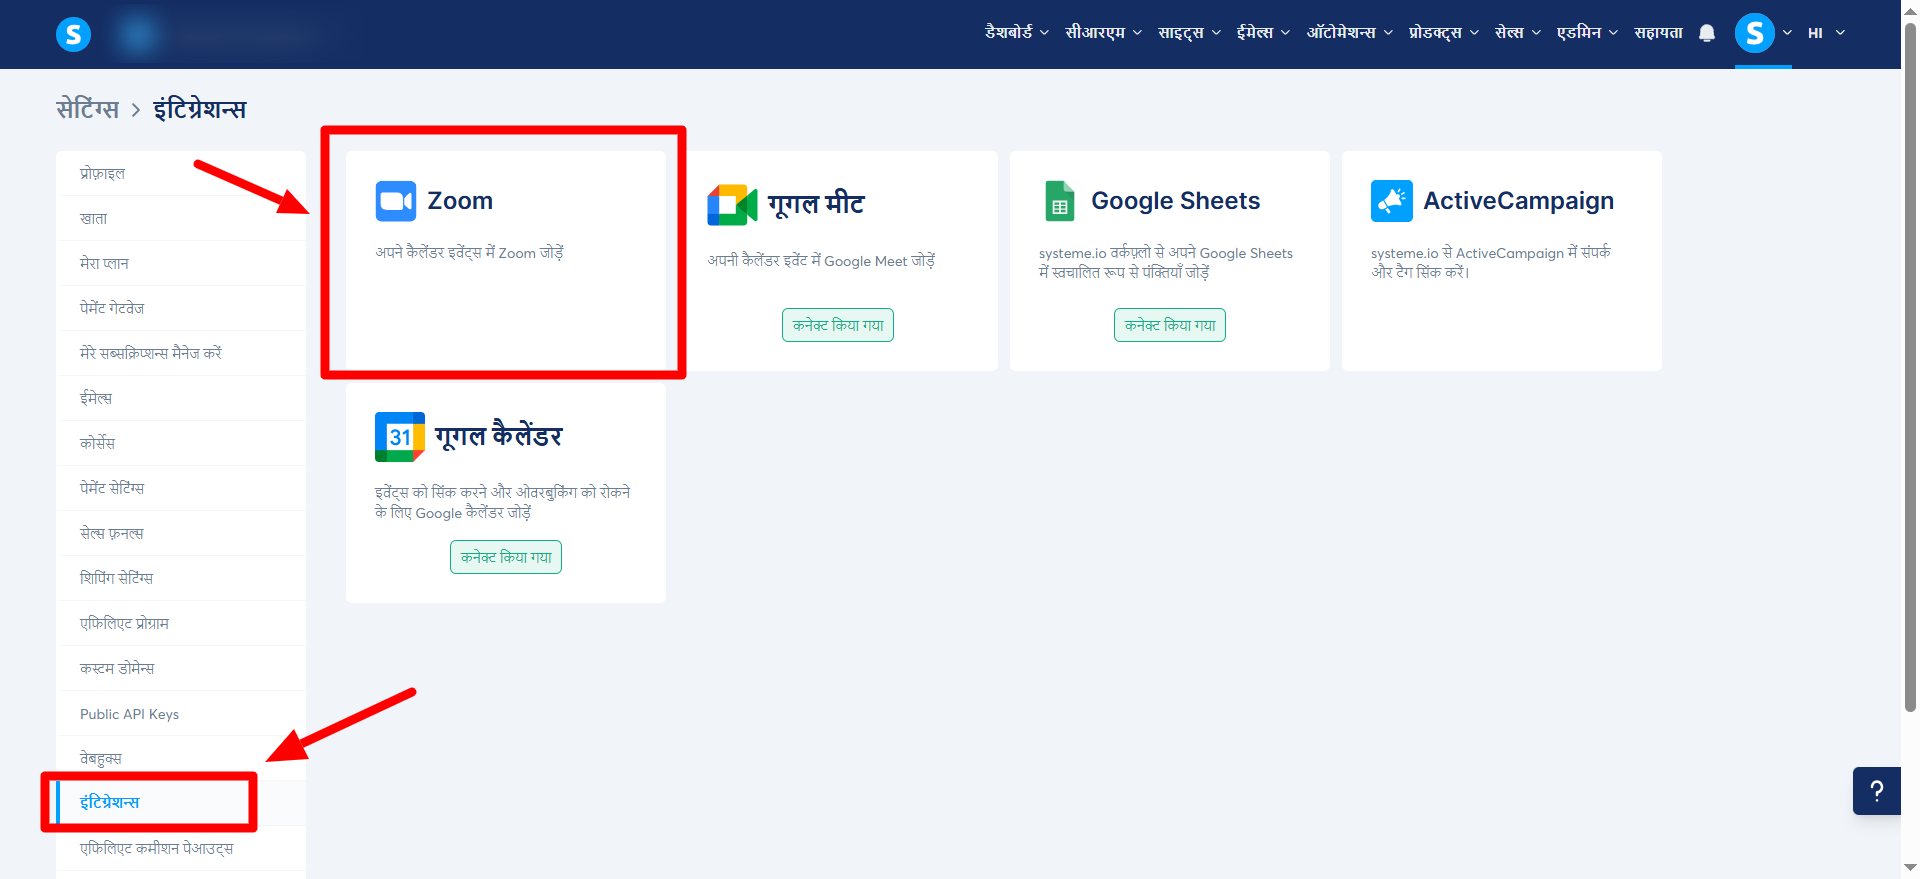Open the गूगल कैलेंडर integration title
Screen dimensions: 1920x879
pos(499,436)
